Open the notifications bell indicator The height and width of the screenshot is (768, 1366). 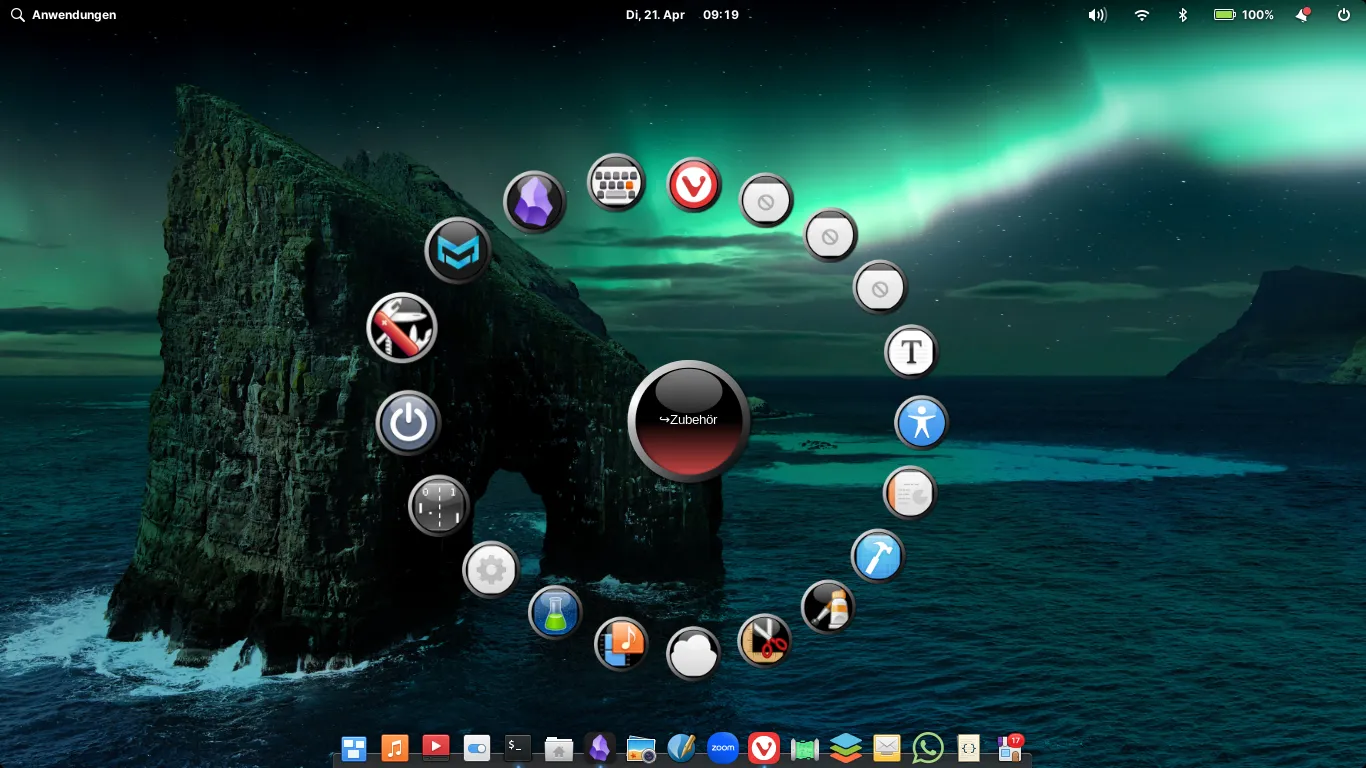pos(1303,15)
